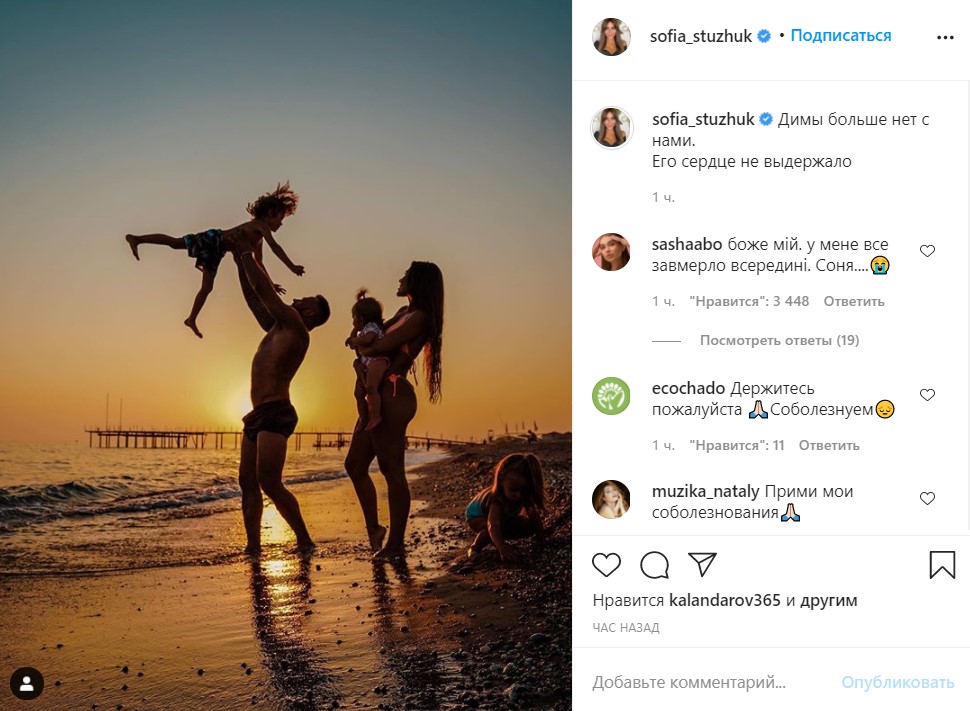Save the post with the bookmark icon

[942, 565]
